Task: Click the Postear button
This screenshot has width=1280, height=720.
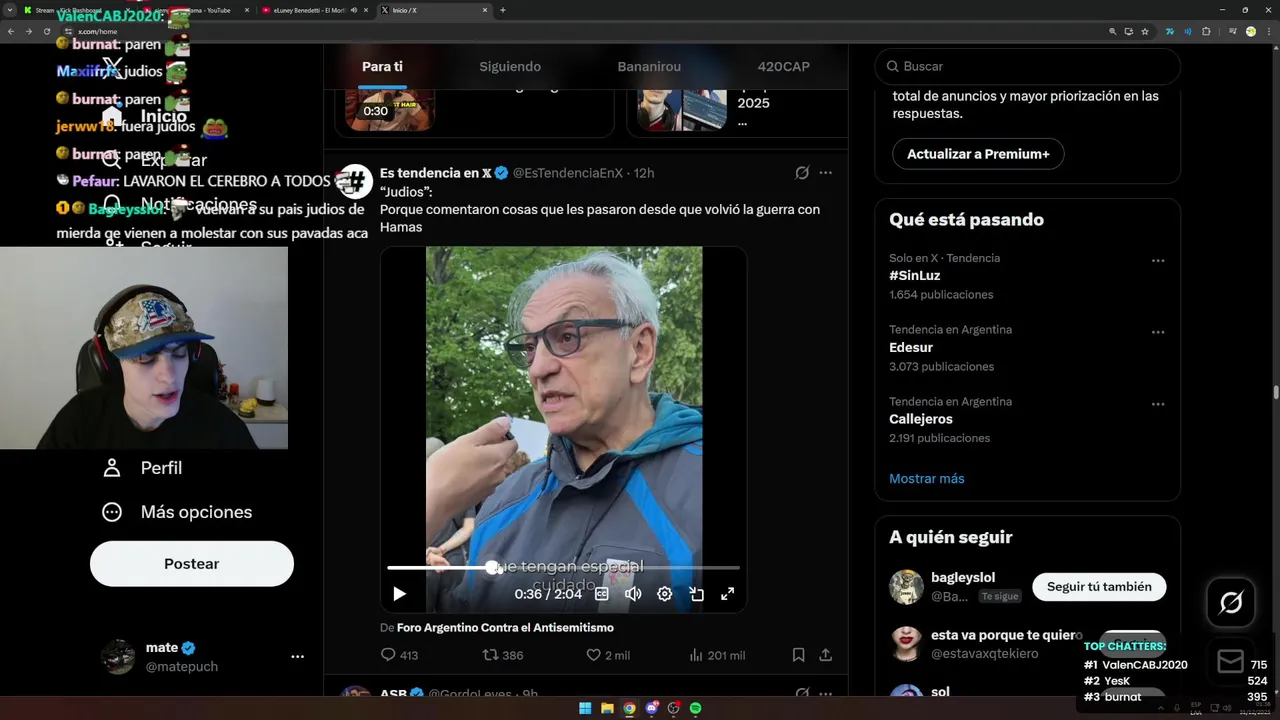Action: pyautogui.click(x=192, y=564)
